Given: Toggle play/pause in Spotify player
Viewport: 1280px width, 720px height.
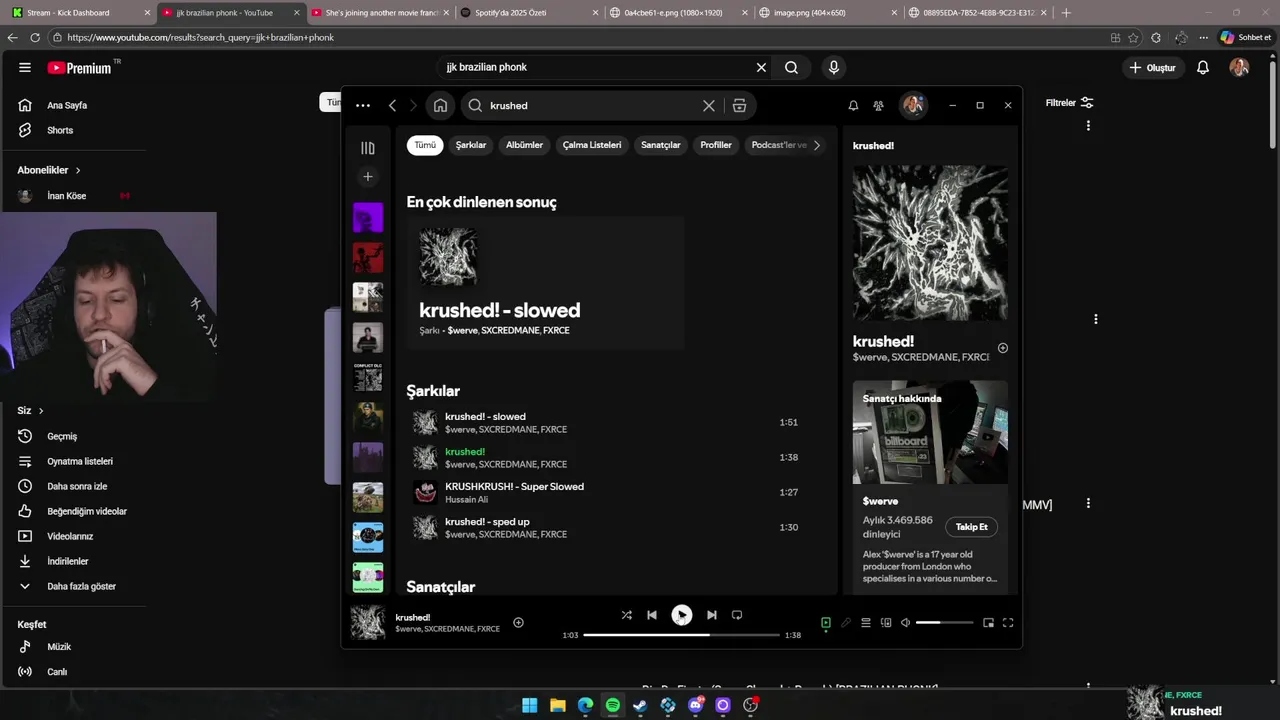Looking at the screenshot, I should [681, 615].
